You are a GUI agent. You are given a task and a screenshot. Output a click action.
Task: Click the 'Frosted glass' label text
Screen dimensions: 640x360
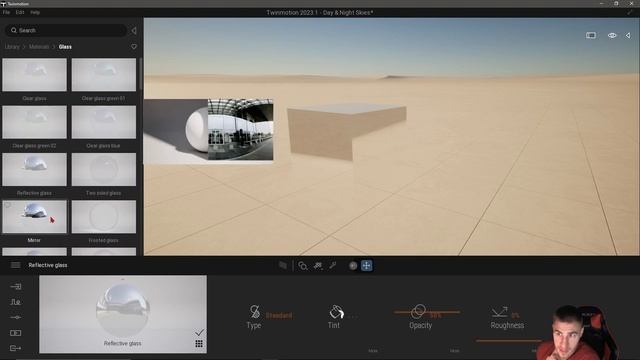(103, 240)
